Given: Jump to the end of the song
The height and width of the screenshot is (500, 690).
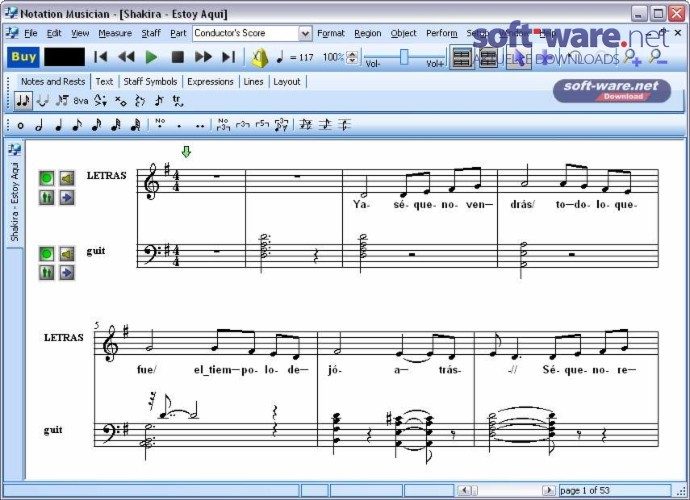Looking at the screenshot, I should point(228,57).
